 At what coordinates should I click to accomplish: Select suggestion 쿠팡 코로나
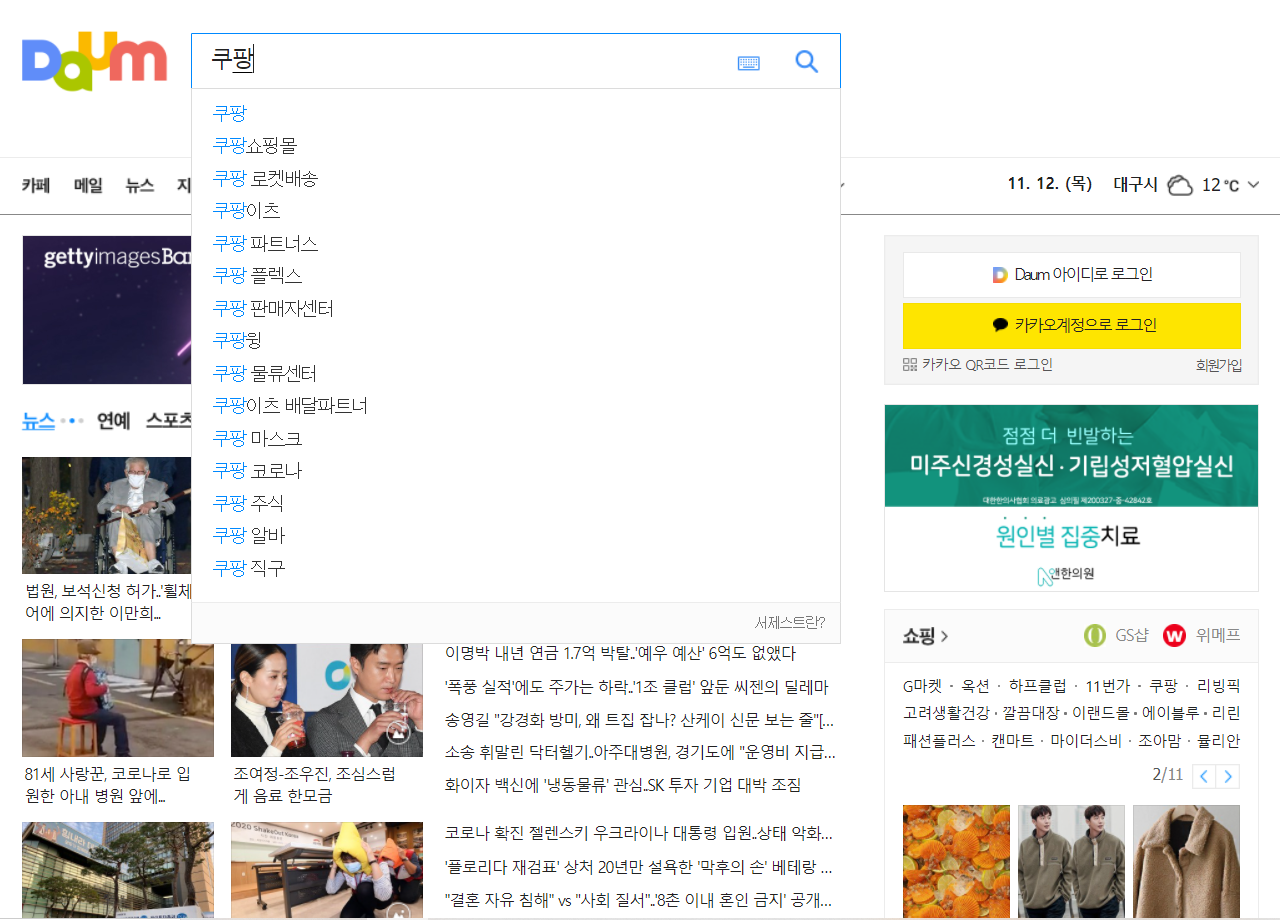point(257,470)
